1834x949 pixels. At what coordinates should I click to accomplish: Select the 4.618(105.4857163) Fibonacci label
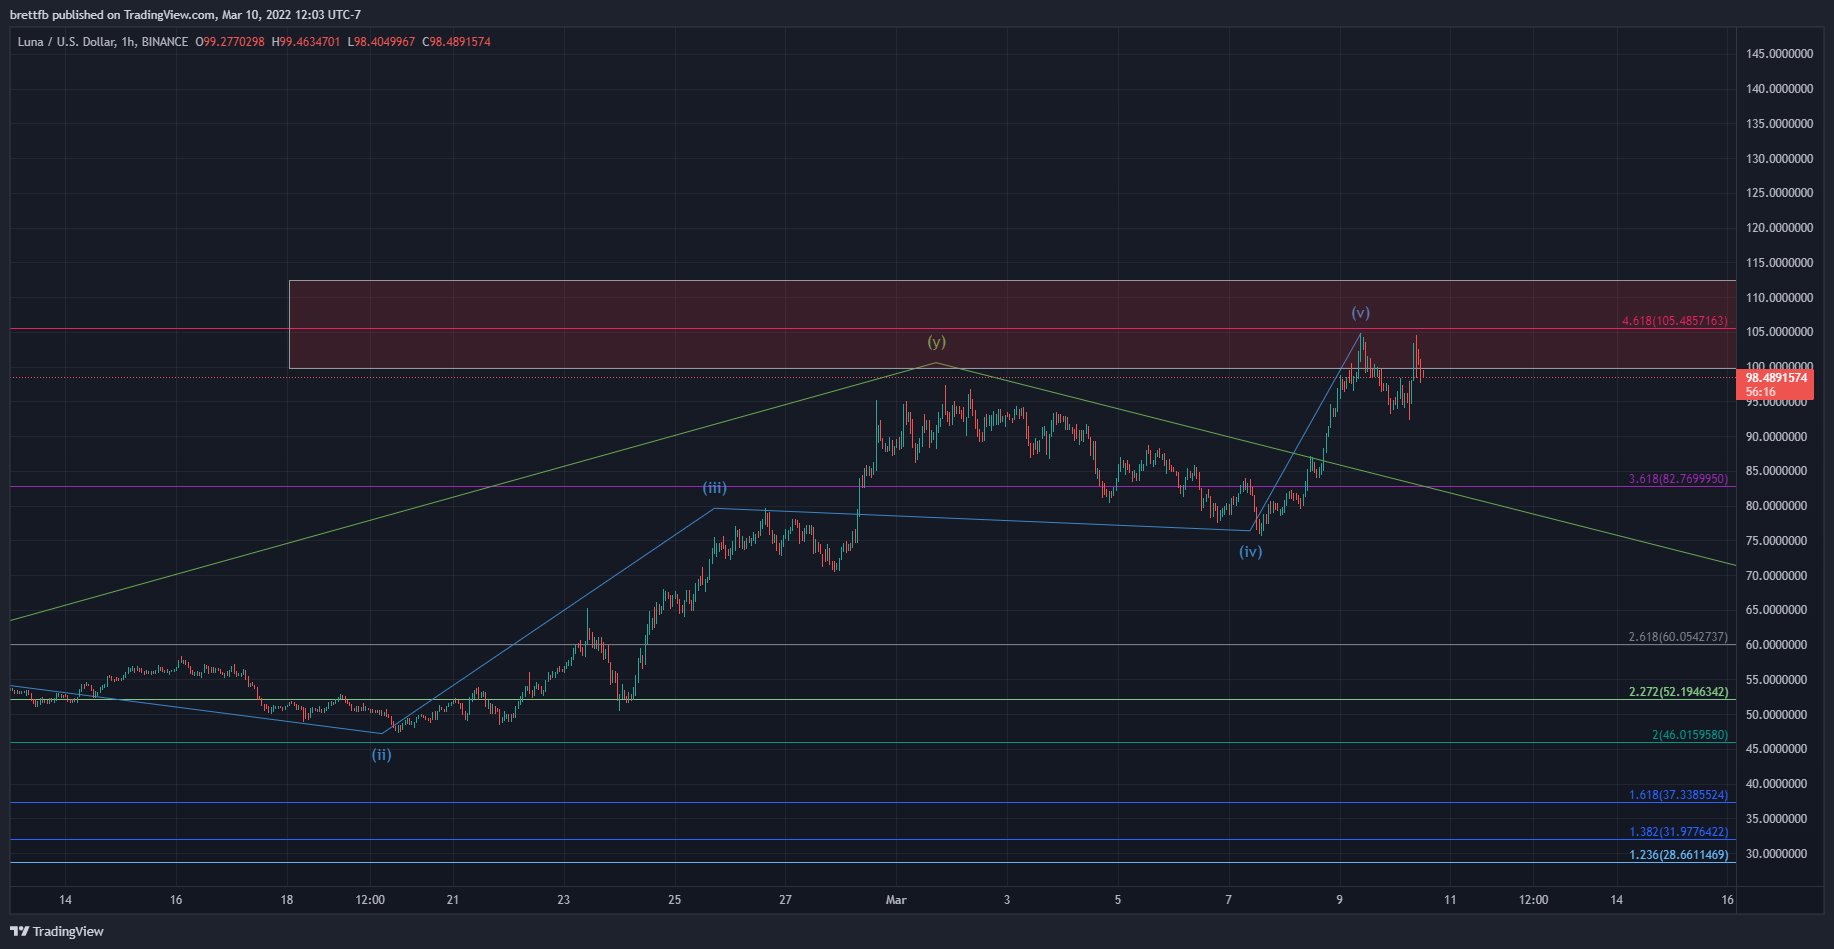click(x=1675, y=321)
